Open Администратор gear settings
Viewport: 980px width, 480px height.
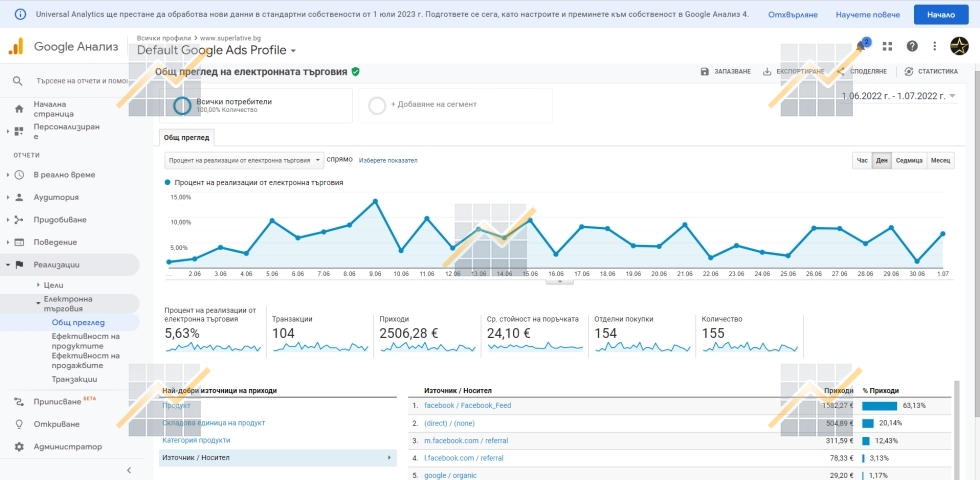point(19,446)
